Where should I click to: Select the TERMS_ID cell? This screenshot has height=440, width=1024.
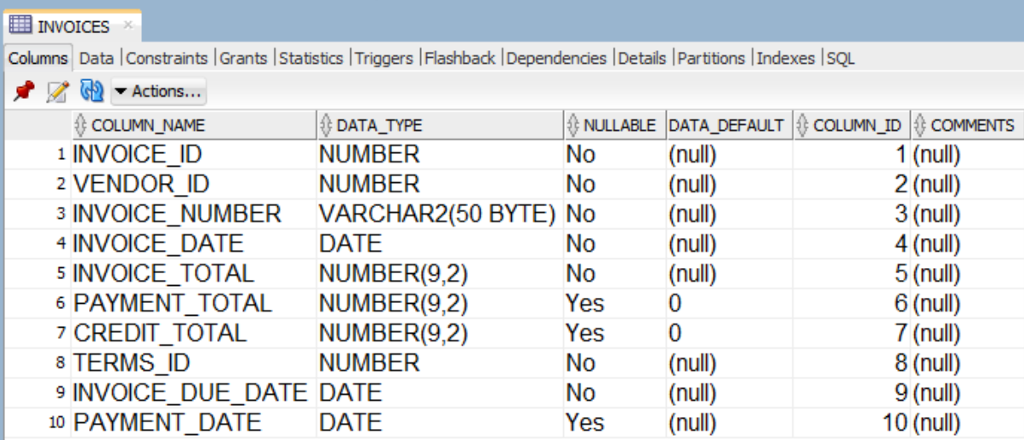pyautogui.click(x=193, y=363)
